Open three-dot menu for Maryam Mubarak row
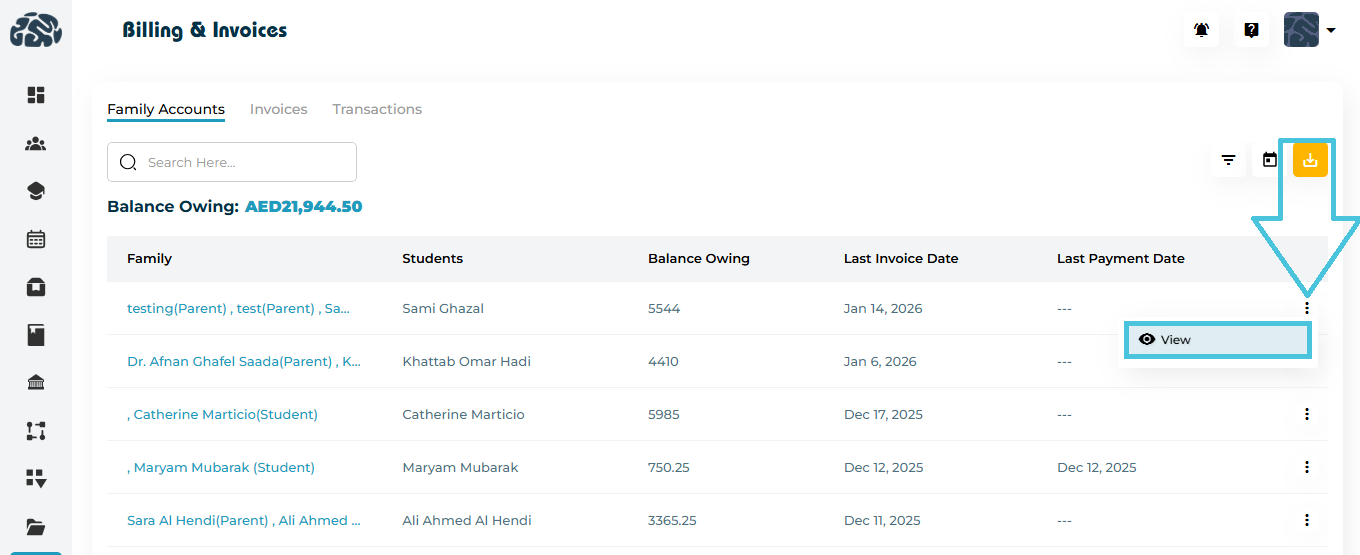Viewport: 1360px width, 555px height. (x=1306, y=467)
